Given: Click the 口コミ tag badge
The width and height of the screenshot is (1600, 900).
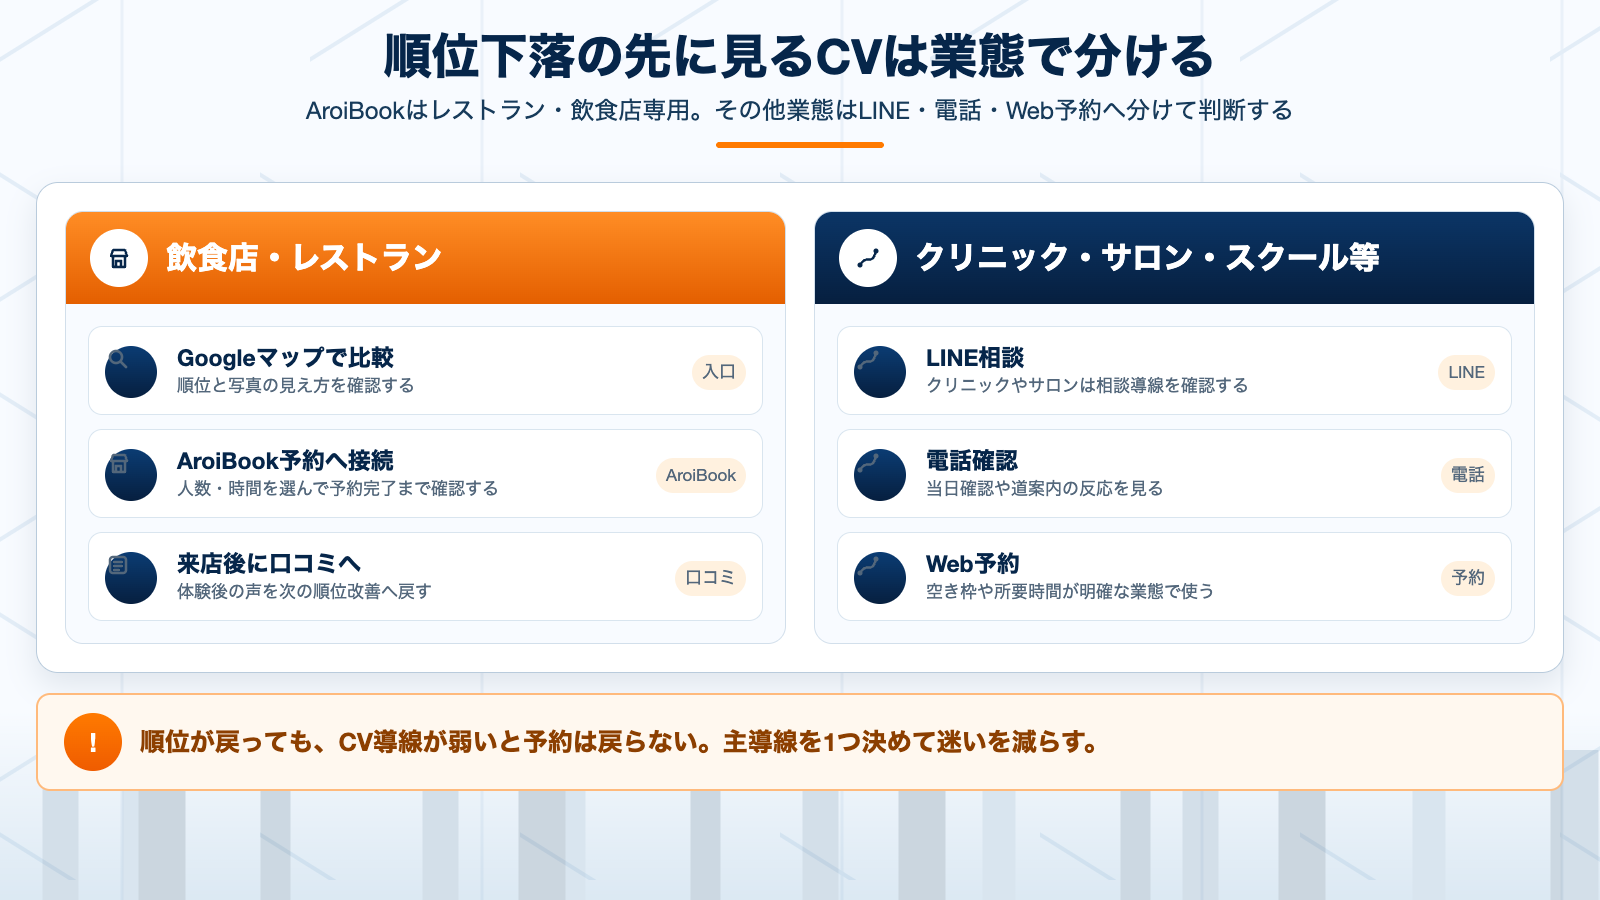Looking at the screenshot, I should point(710,578).
